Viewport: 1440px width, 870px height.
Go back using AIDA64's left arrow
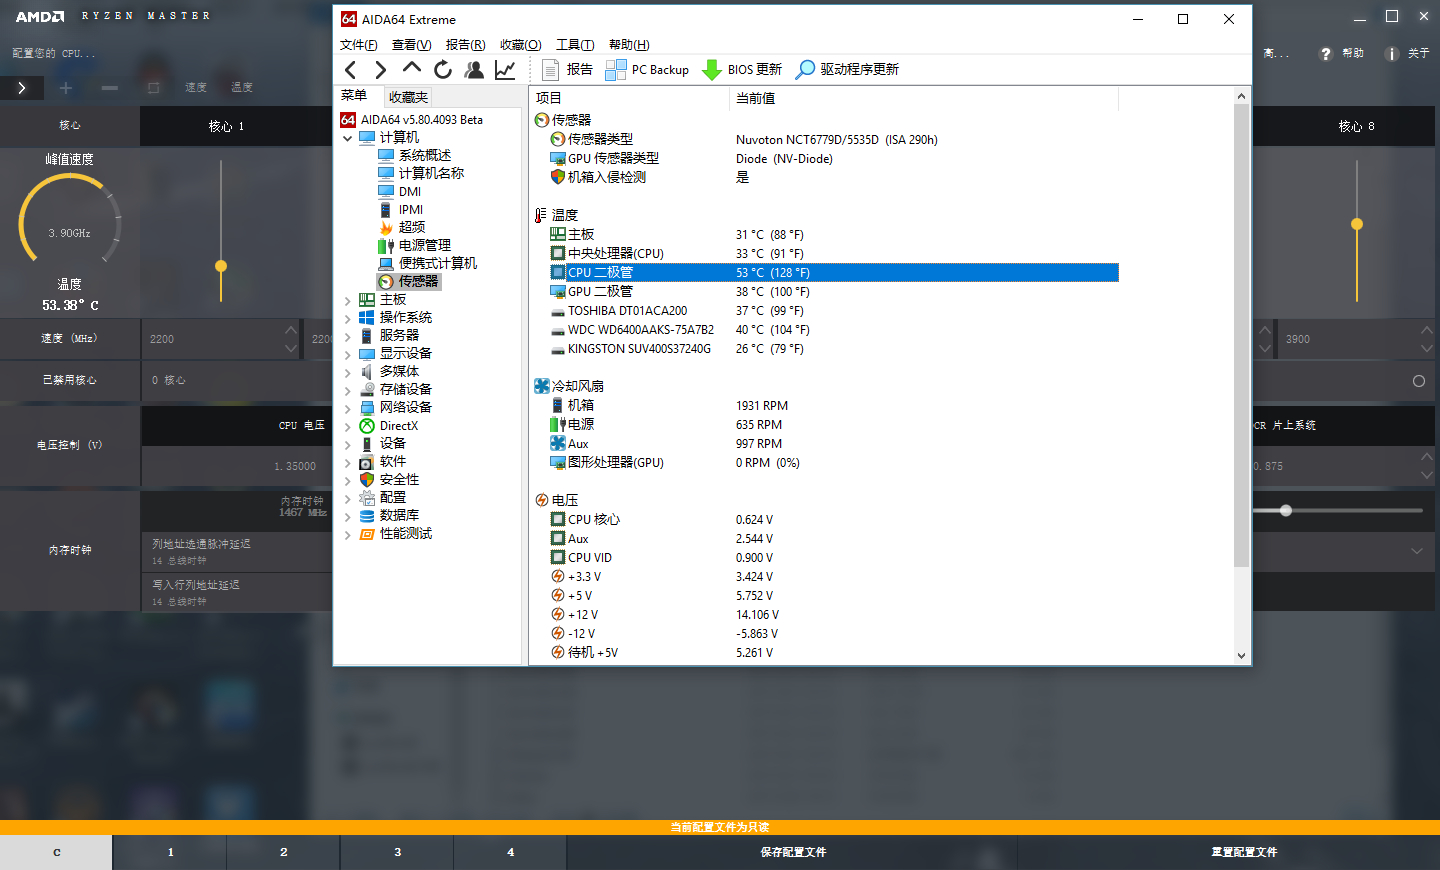tap(350, 69)
